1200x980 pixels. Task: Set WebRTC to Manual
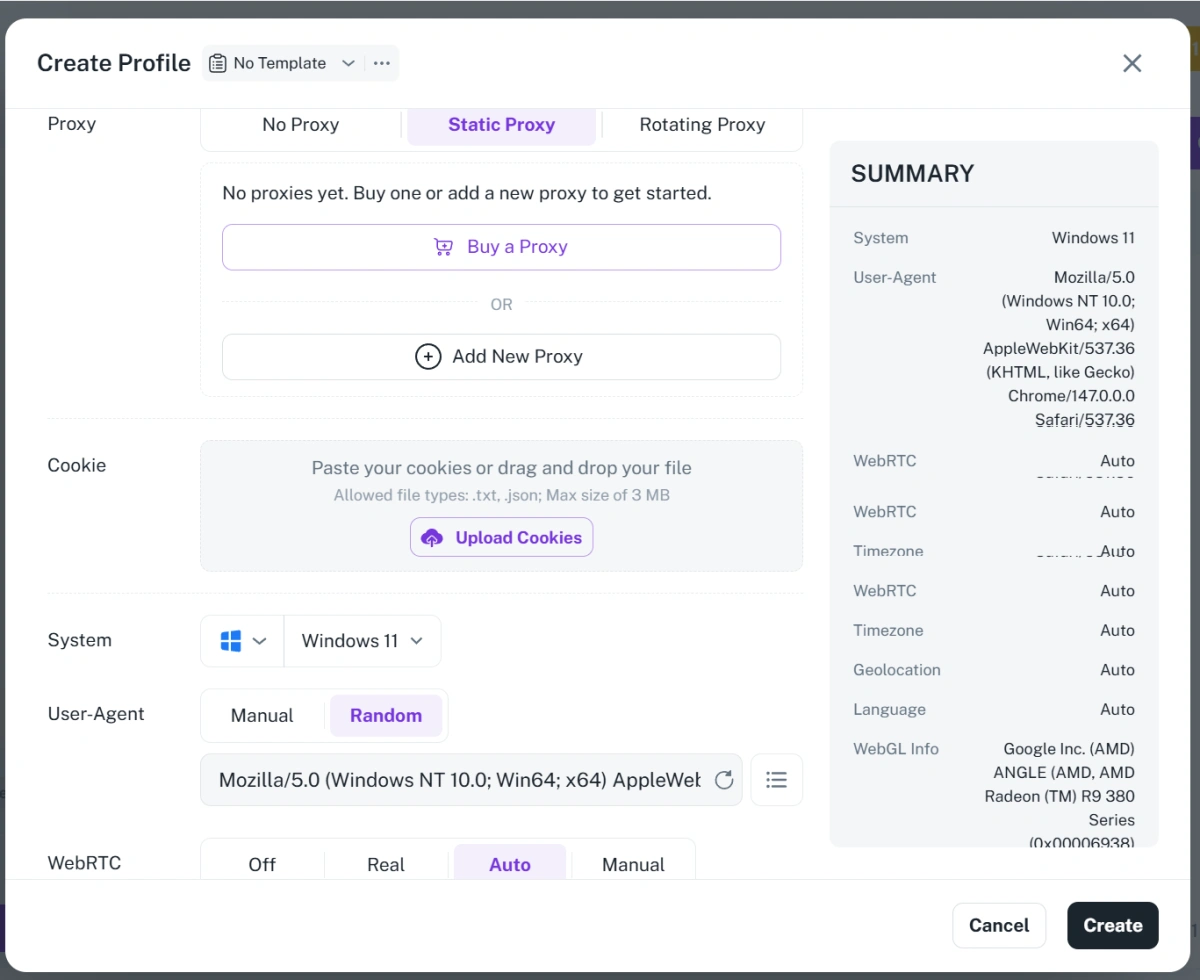pos(633,865)
